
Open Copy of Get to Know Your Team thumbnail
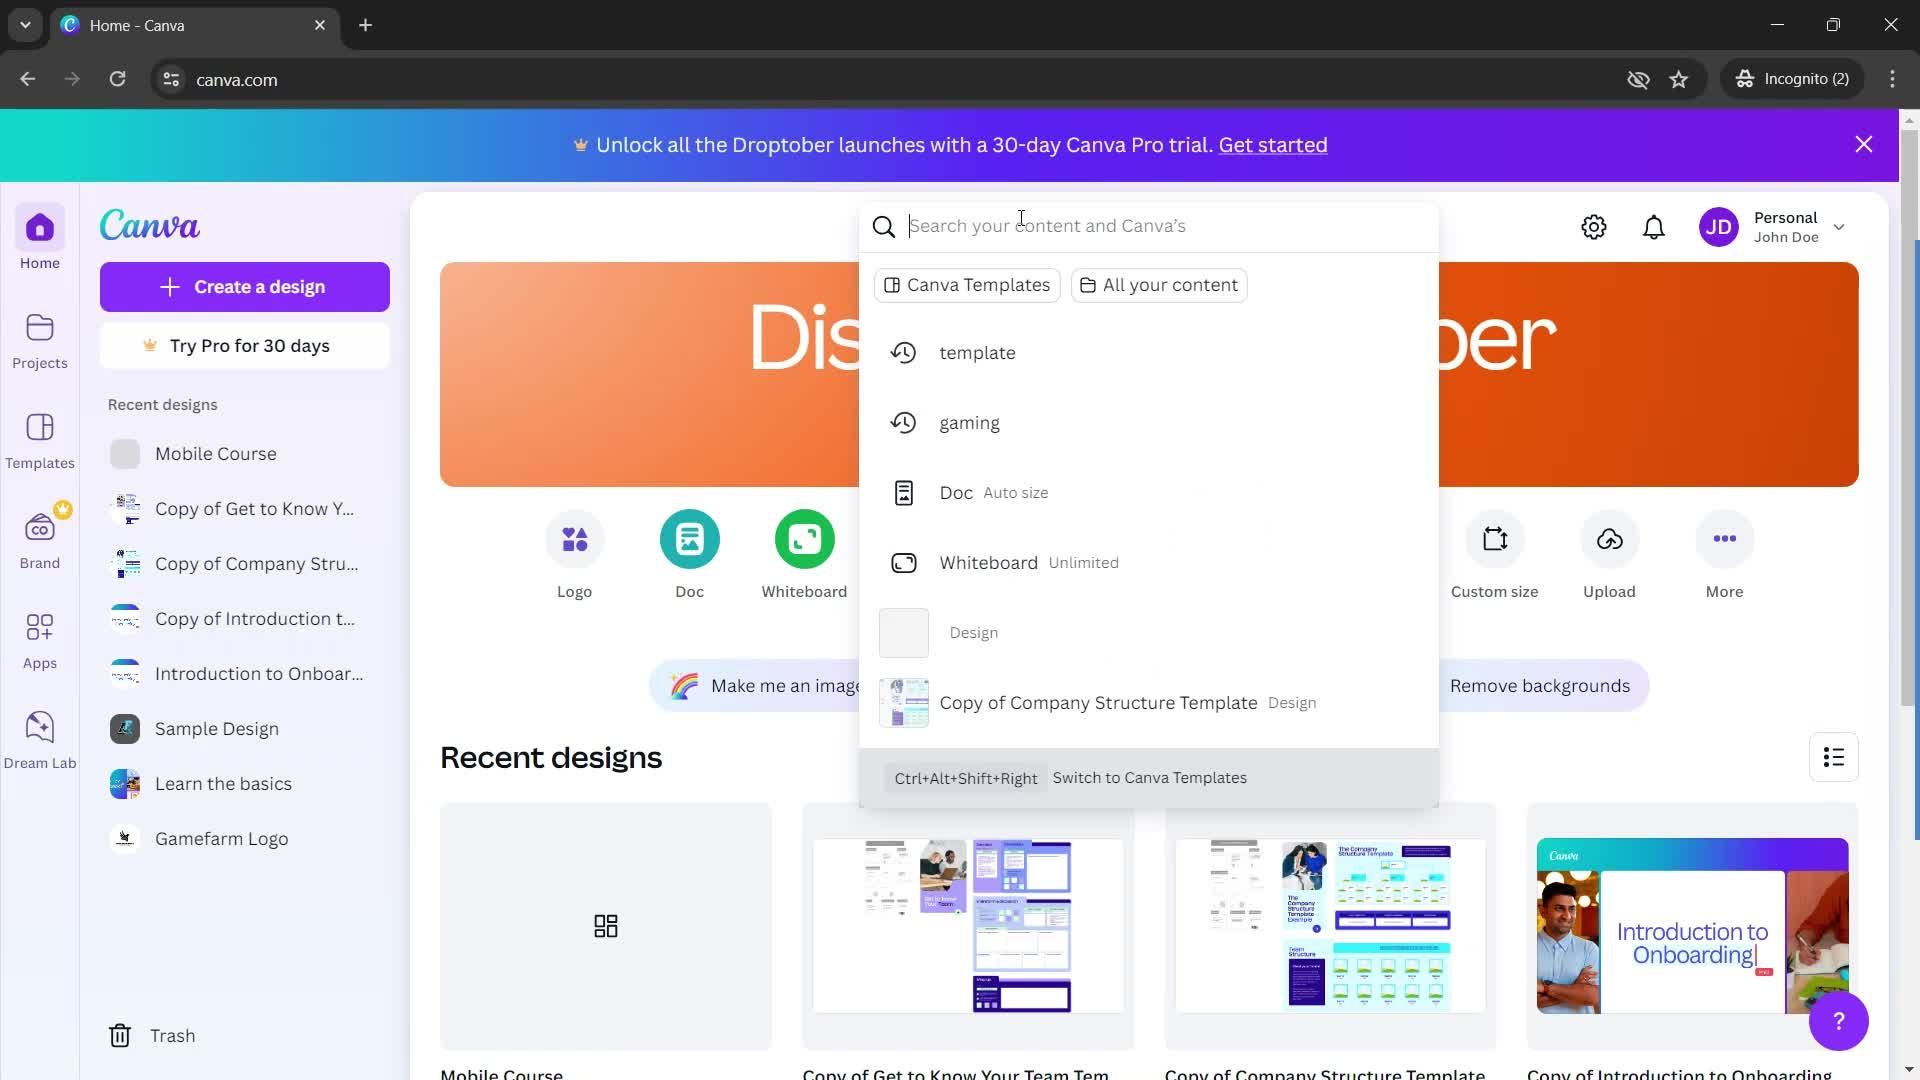tap(968, 926)
